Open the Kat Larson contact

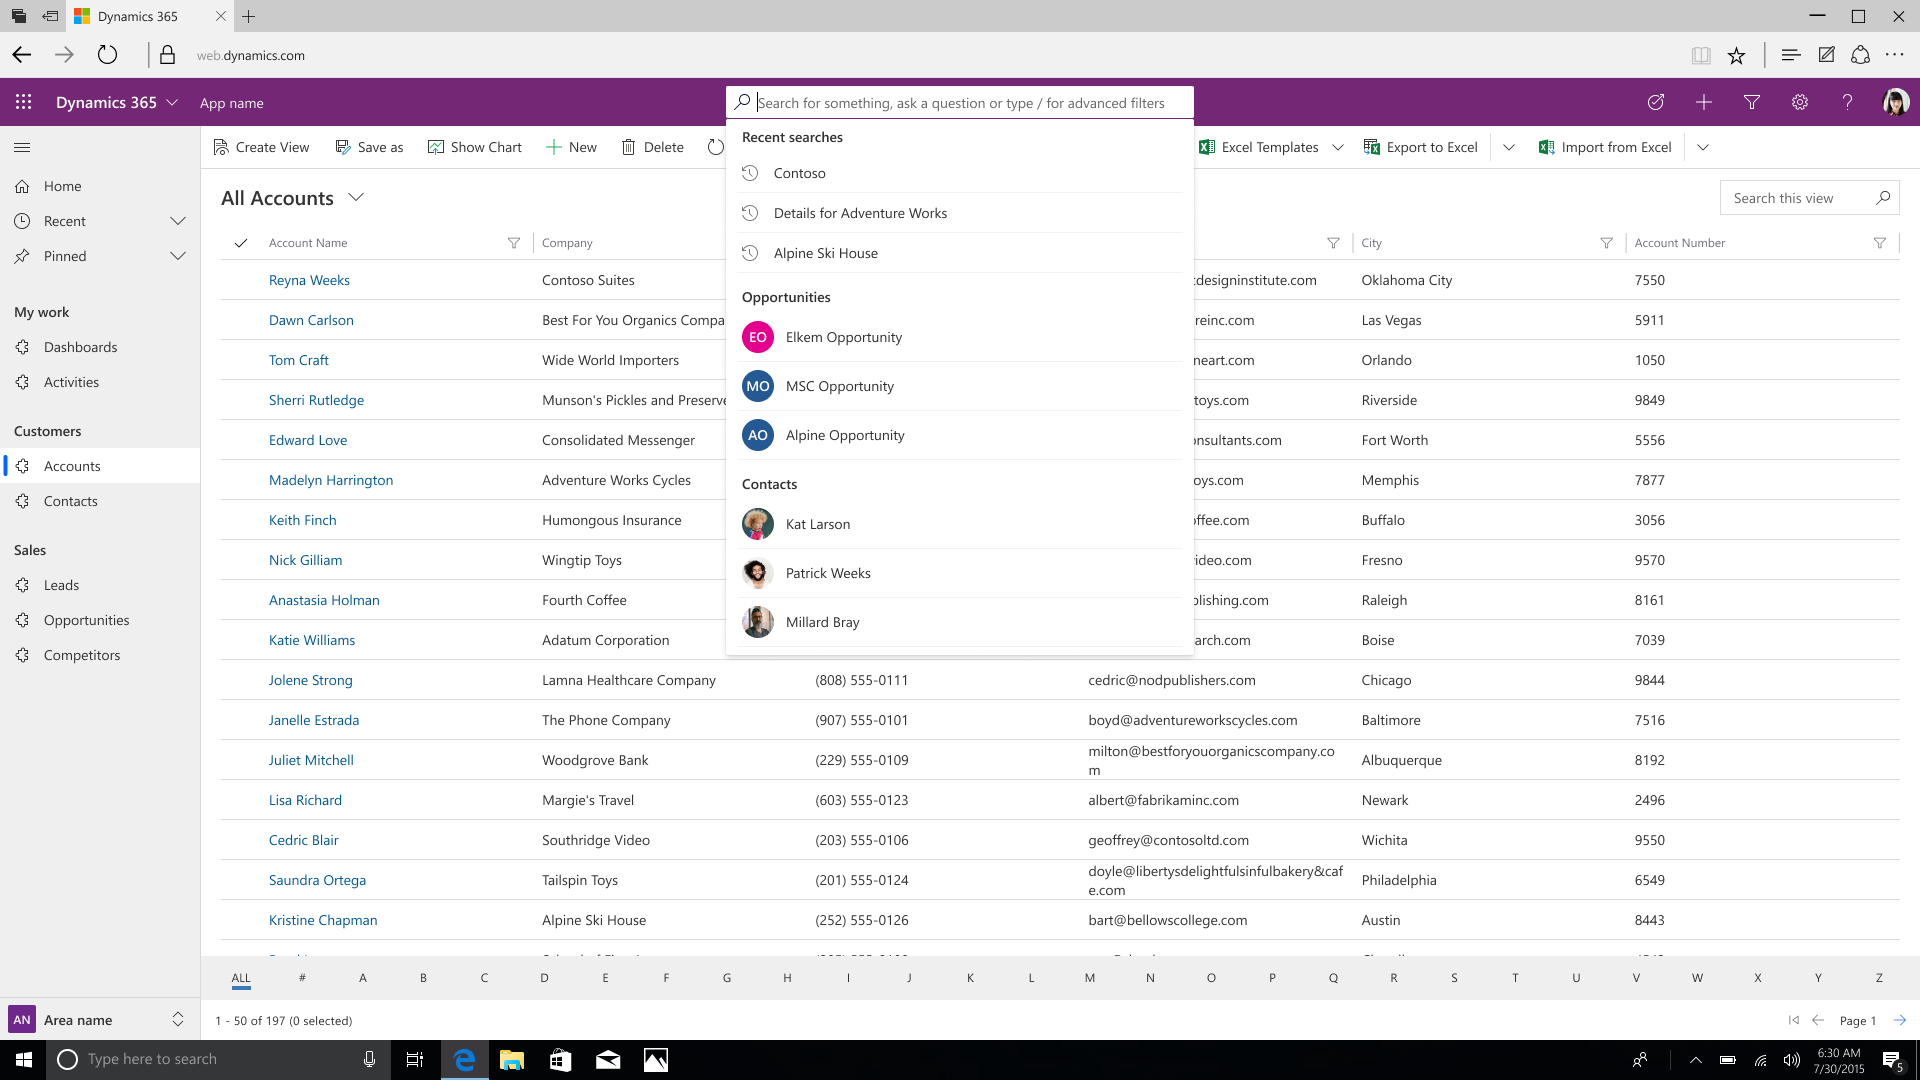tap(818, 524)
